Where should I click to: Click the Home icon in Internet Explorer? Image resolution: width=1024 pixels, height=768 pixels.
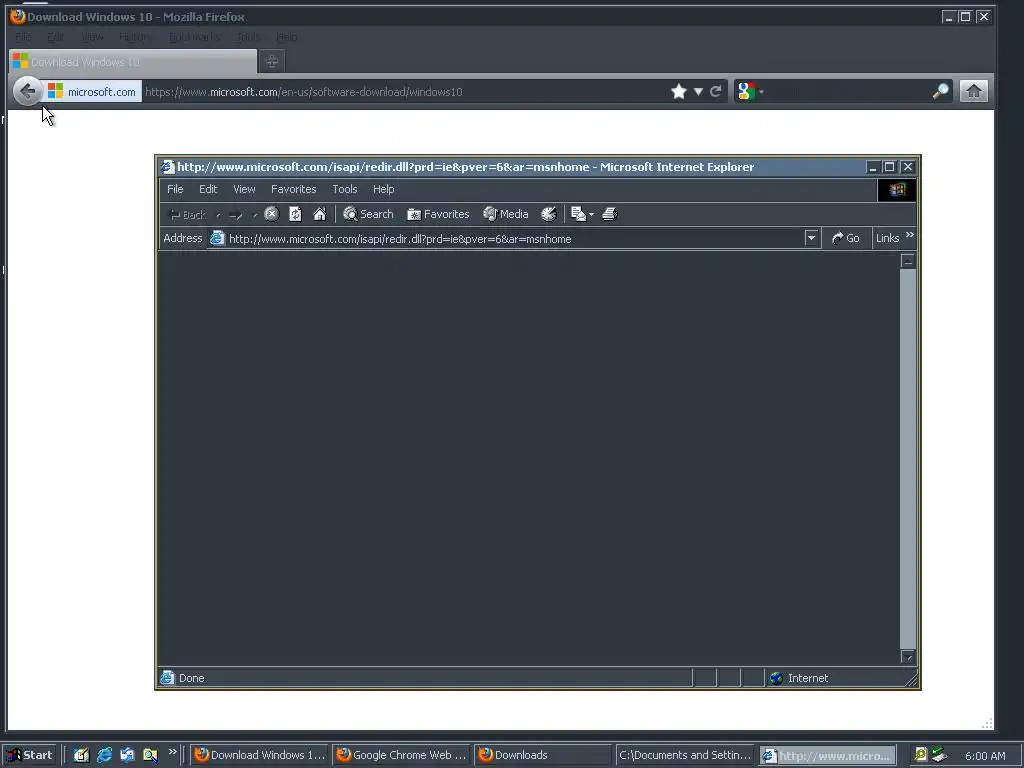[319, 214]
